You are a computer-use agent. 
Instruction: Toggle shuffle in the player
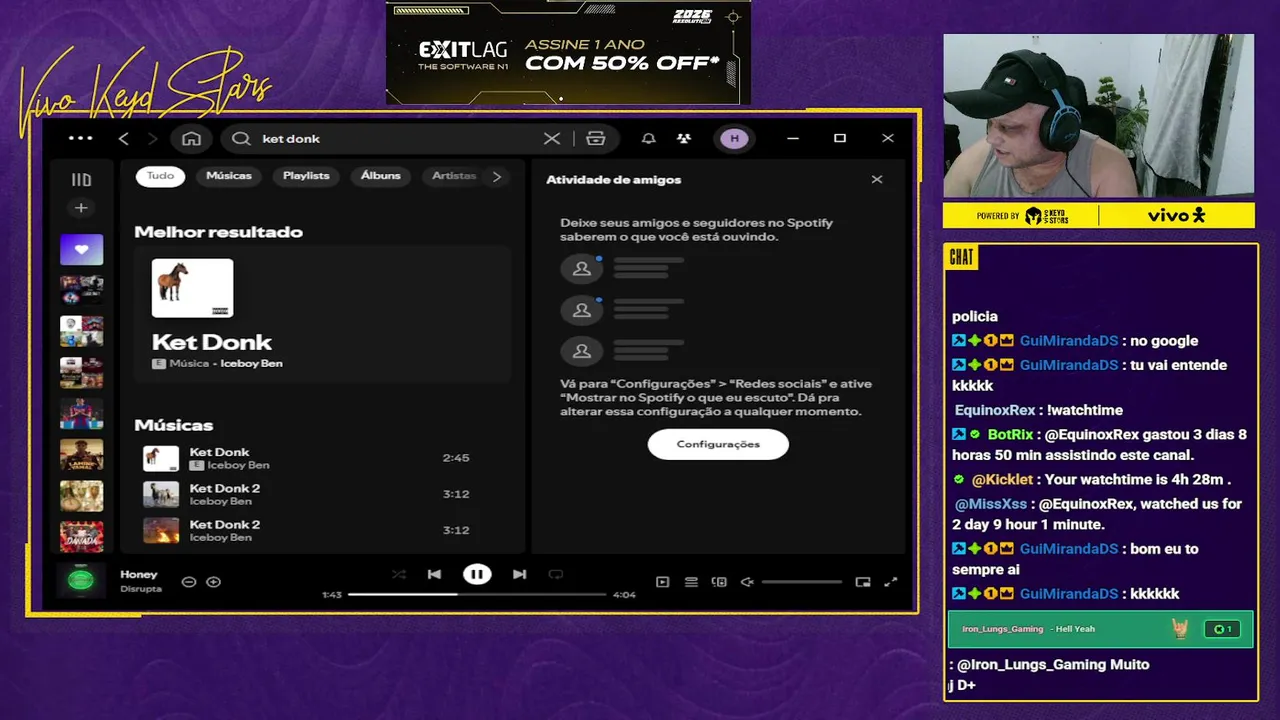tap(399, 574)
